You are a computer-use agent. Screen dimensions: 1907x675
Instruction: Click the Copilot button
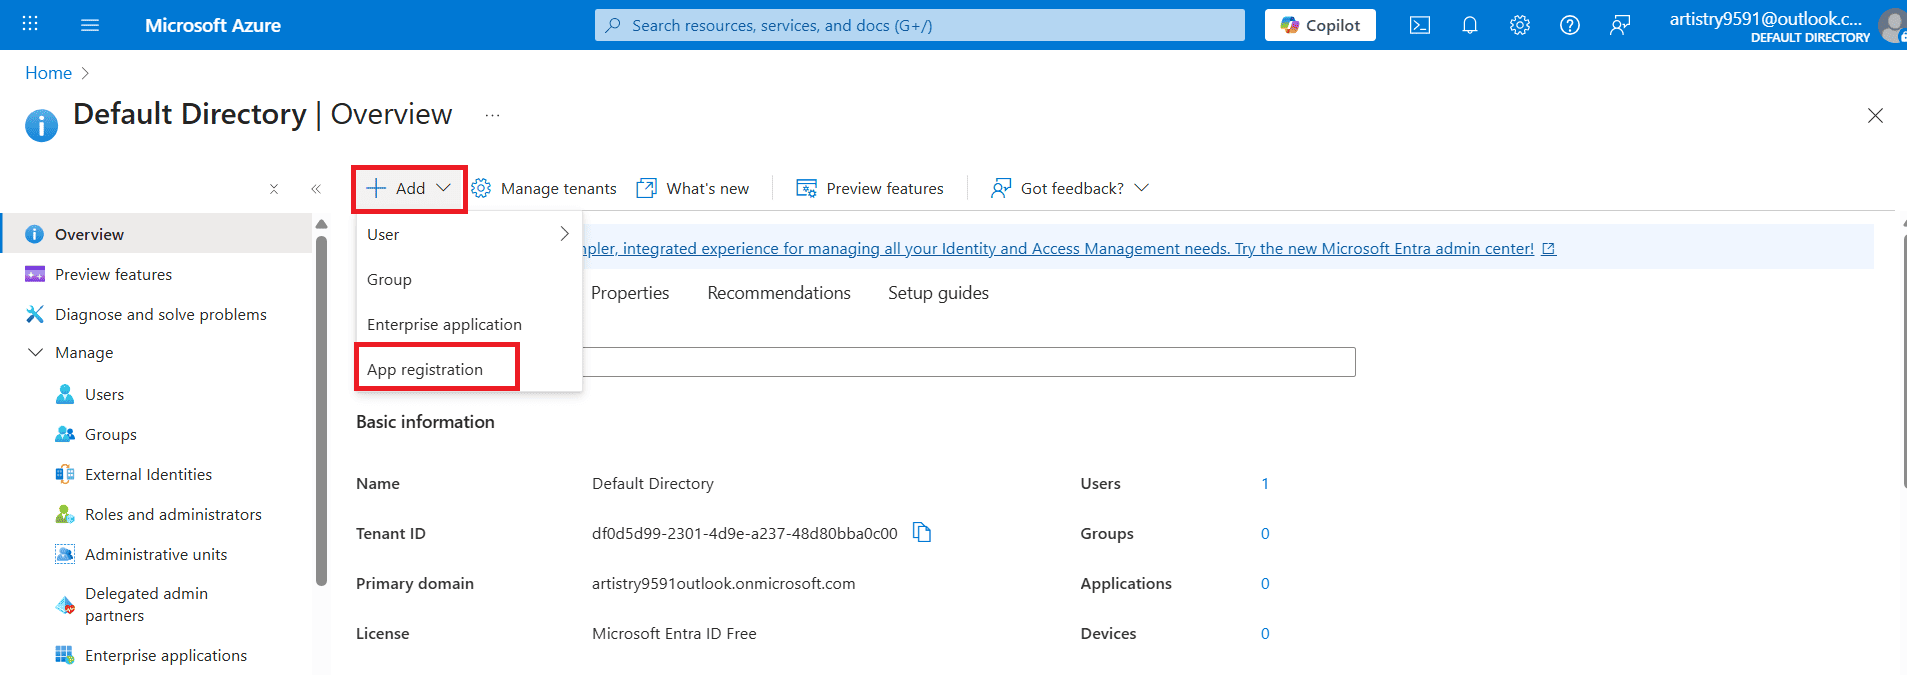pyautogui.click(x=1320, y=25)
